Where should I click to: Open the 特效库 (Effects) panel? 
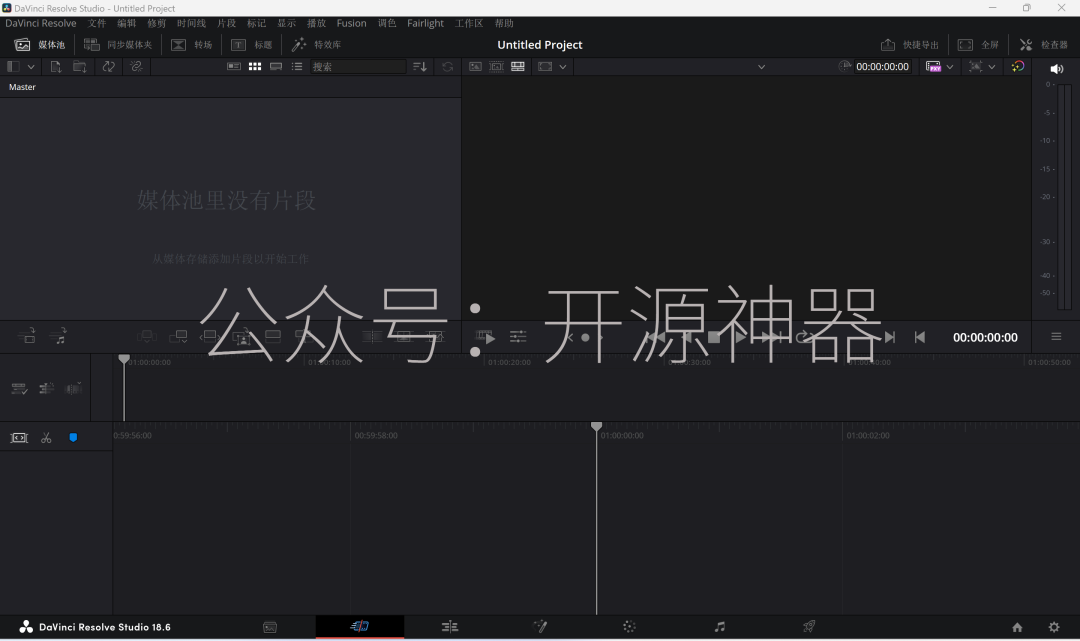[x=316, y=45]
